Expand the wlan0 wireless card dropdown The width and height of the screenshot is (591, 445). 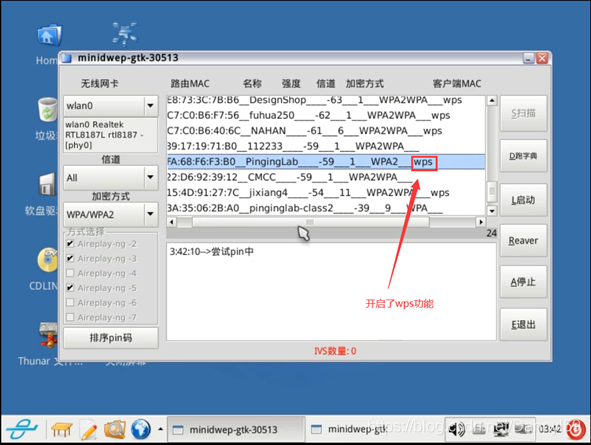(x=150, y=106)
